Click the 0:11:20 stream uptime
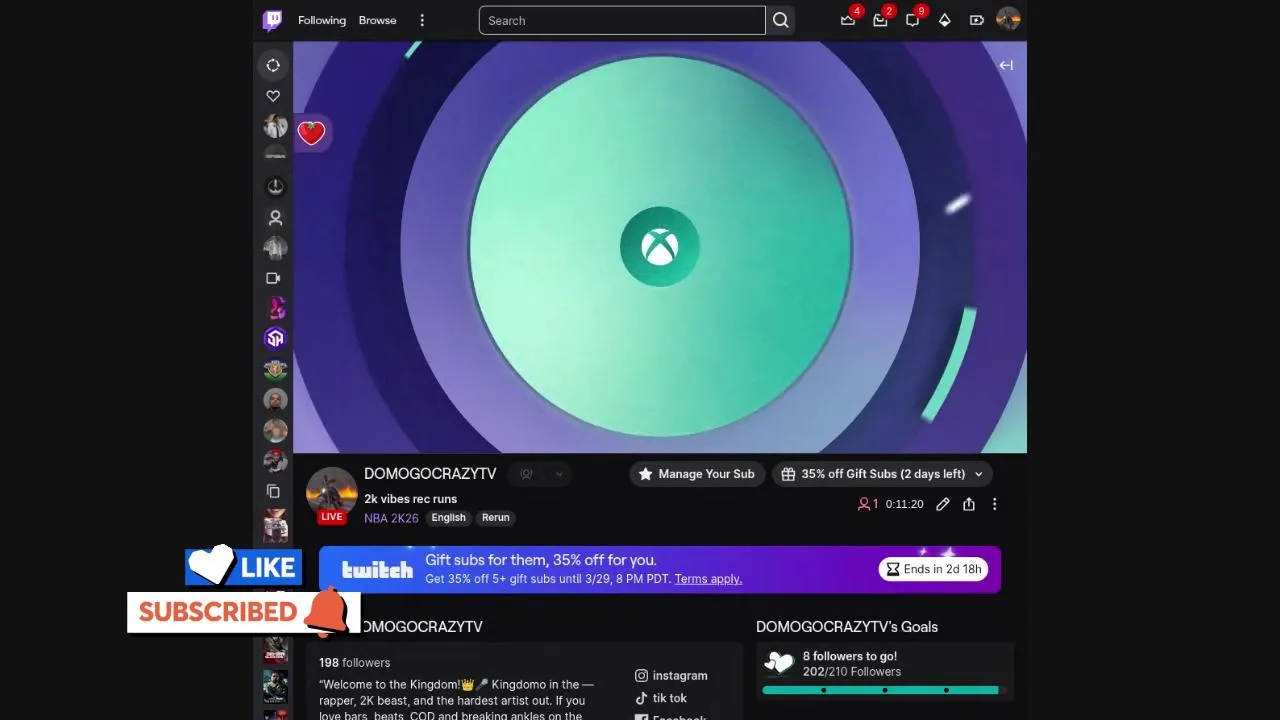The height and width of the screenshot is (720, 1280). (x=904, y=504)
